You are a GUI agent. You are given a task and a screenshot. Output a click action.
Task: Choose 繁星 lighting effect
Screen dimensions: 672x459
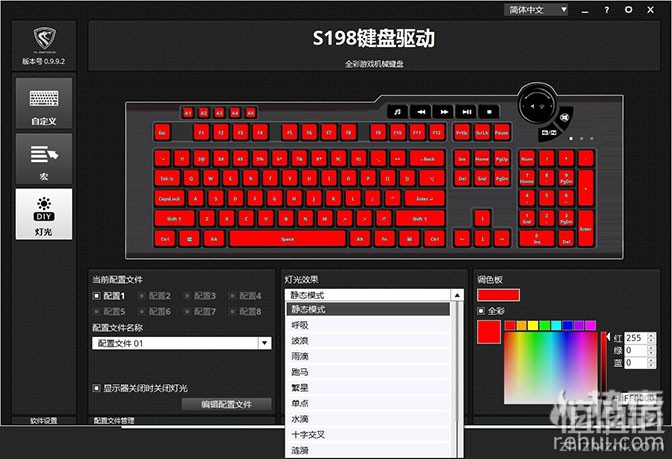click(x=368, y=388)
